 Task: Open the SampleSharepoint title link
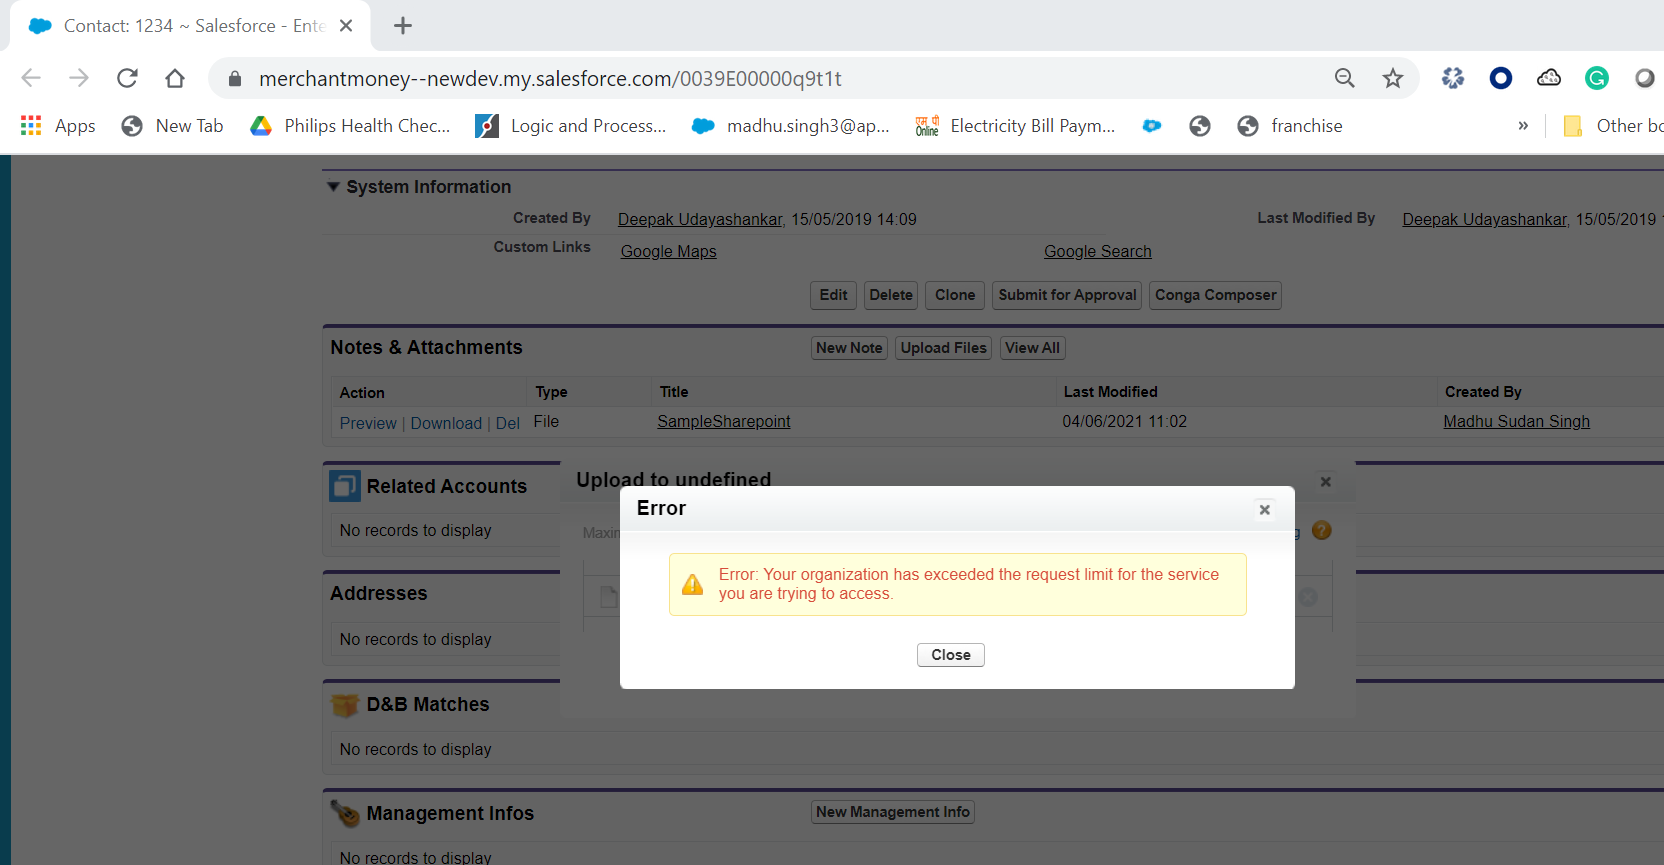click(x=723, y=422)
